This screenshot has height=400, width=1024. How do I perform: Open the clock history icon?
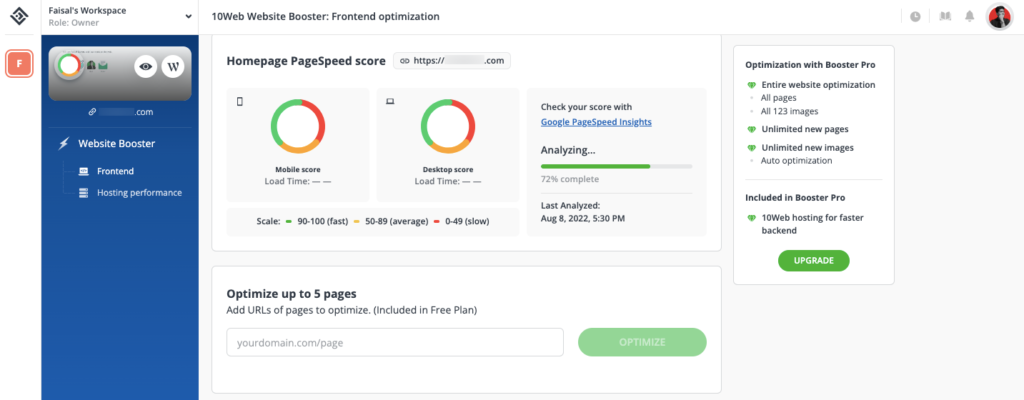[x=915, y=17]
